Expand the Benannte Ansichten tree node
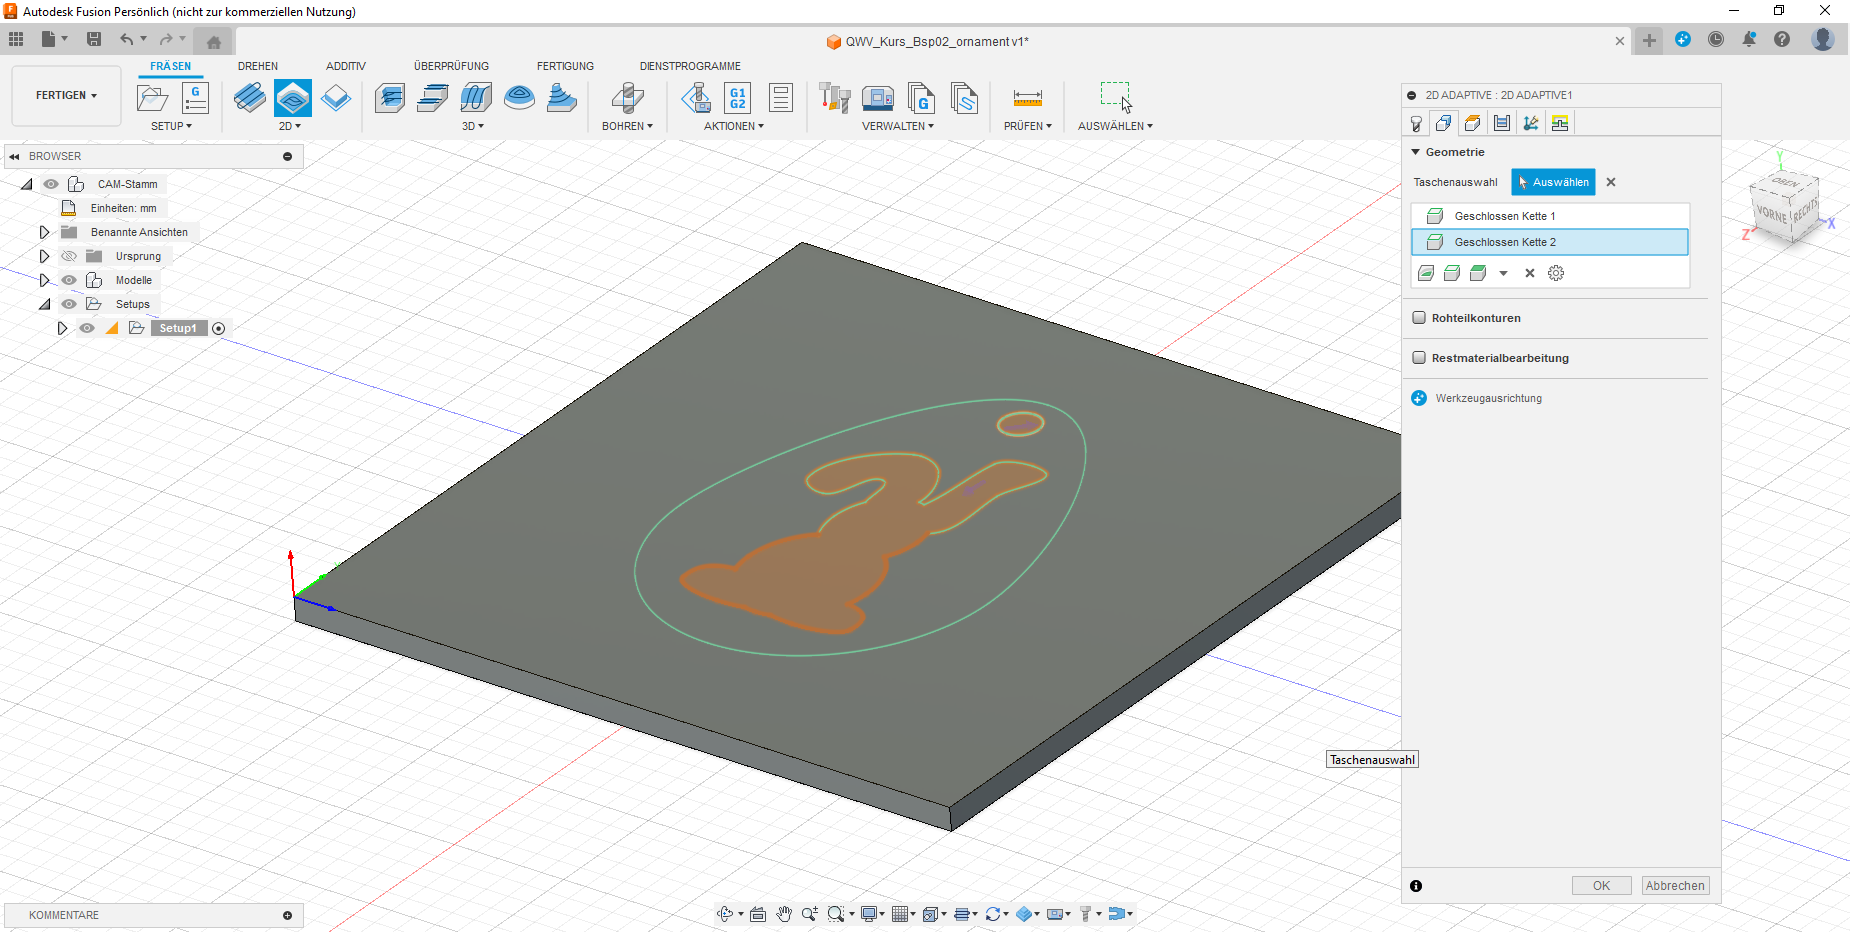Screen dimensions: 1850x932 coord(44,232)
